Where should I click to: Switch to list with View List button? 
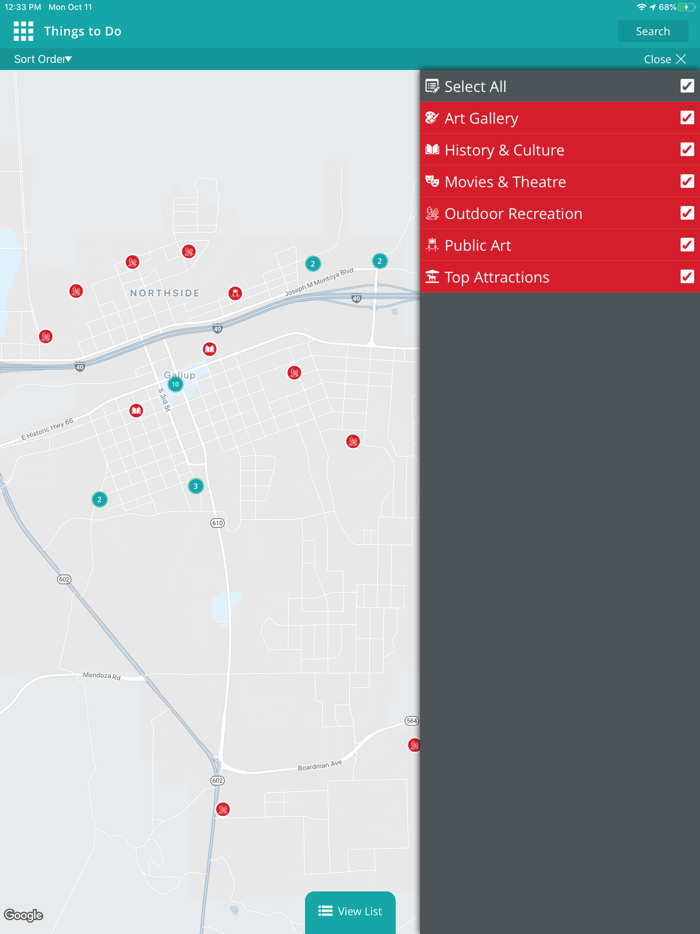click(x=350, y=911)
